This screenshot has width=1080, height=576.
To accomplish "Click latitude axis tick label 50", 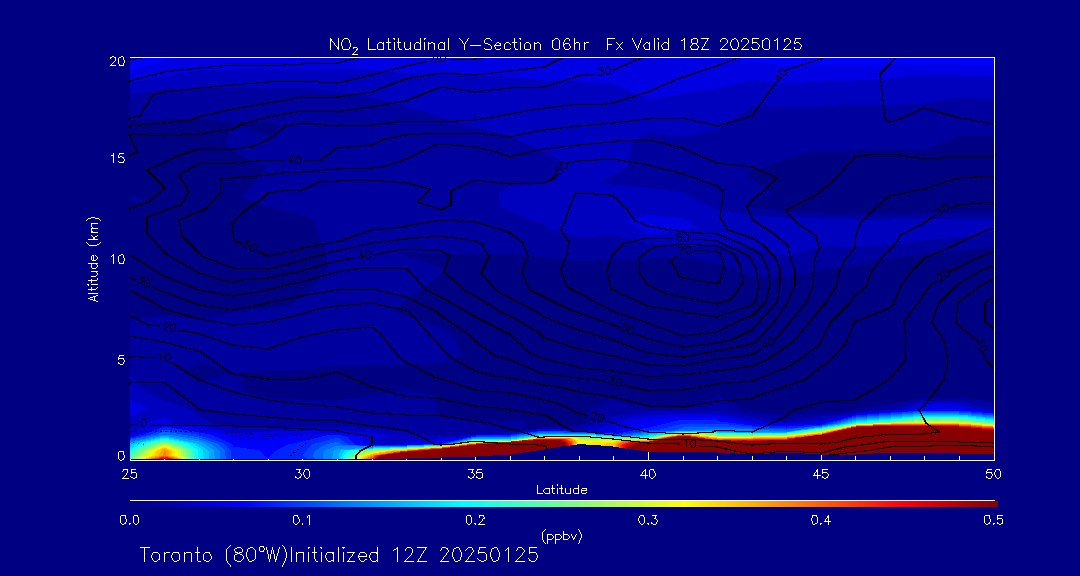I will point(994,474).
